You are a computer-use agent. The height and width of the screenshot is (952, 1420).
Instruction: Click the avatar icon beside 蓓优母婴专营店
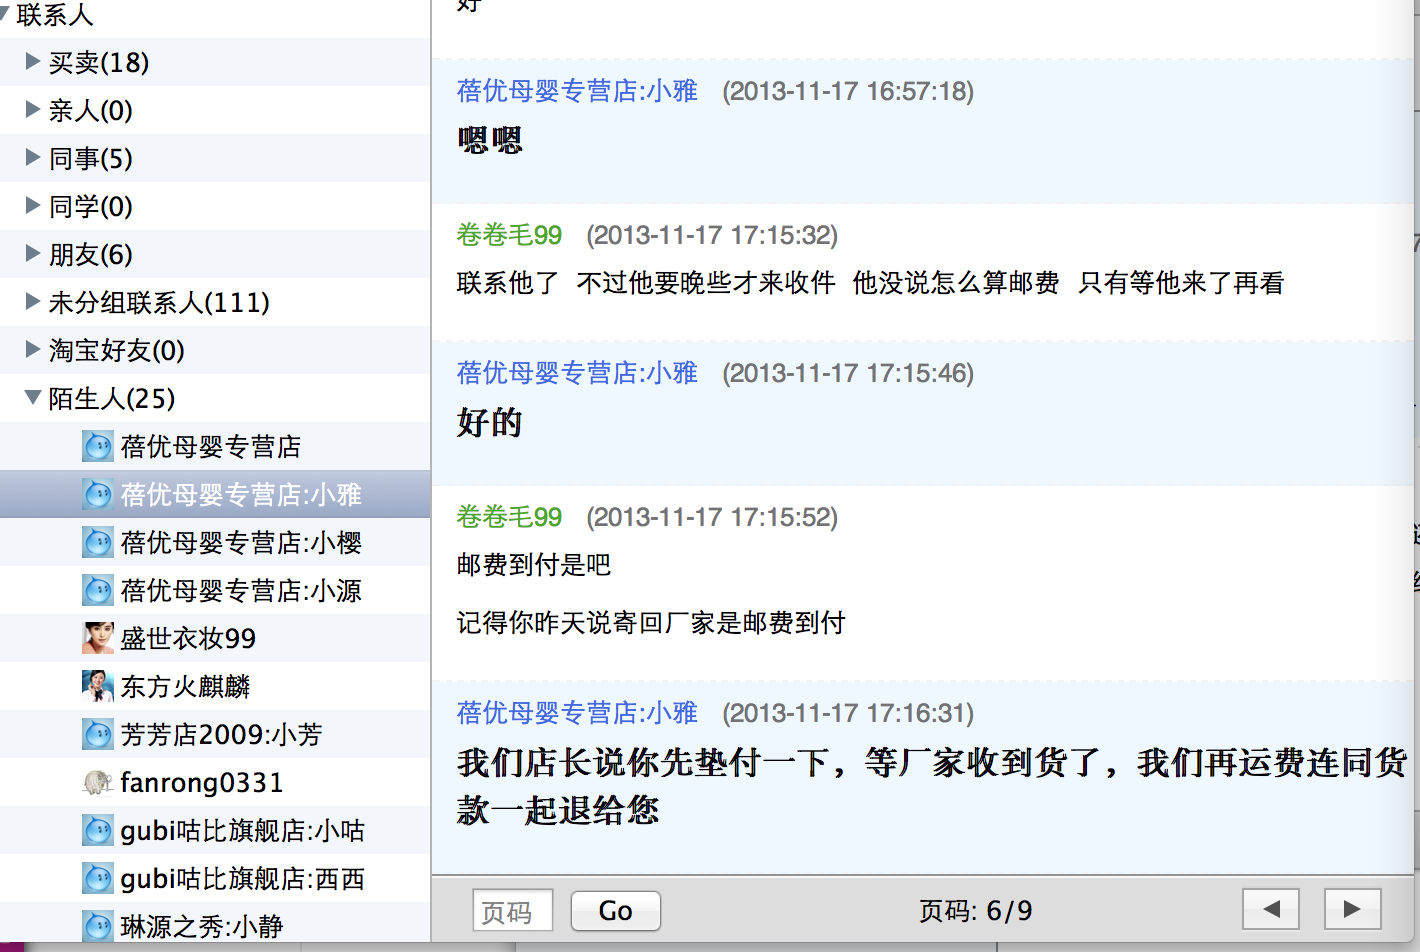[x=97, y=446]
